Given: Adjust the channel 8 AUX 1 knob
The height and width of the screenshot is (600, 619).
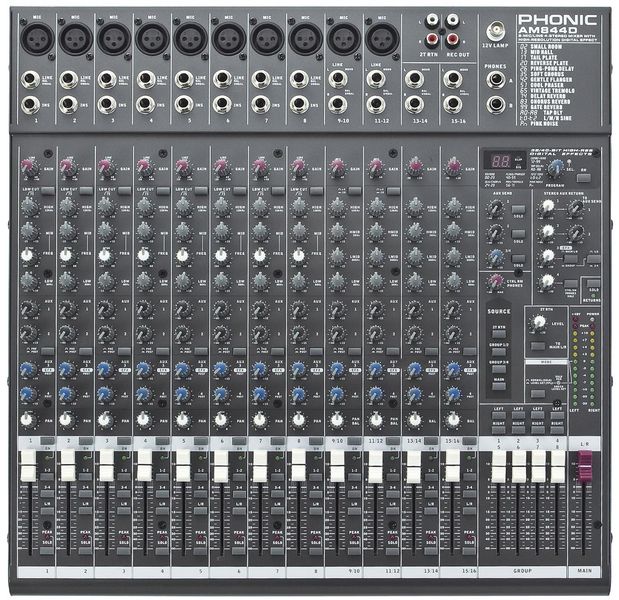Looking at the screenshot, I should click(298, 309).
